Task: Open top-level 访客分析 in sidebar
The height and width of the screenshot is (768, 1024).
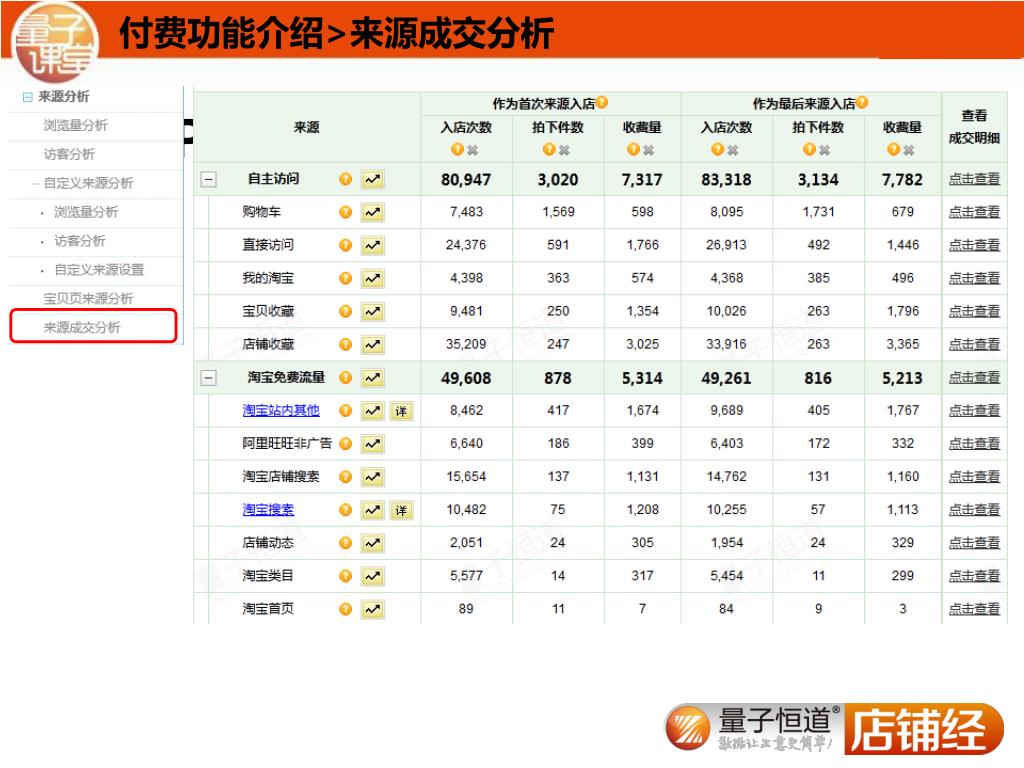Action: point(69,154)
